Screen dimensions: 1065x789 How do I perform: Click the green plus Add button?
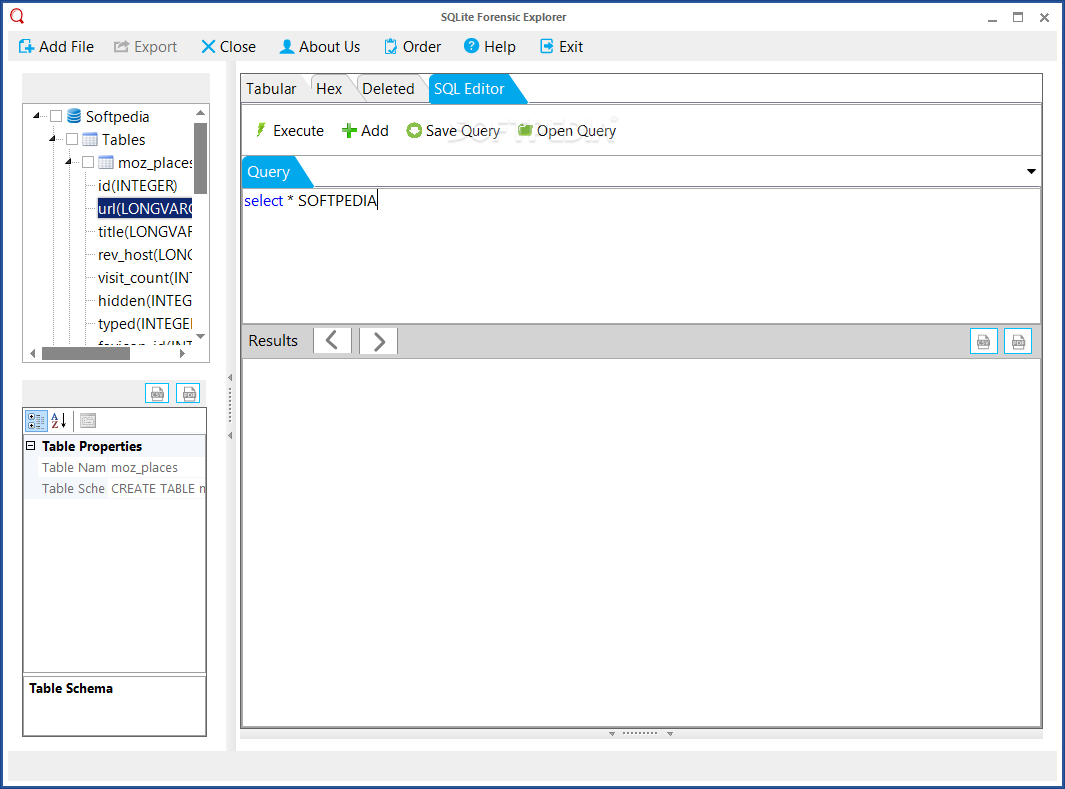coord(365,130)
